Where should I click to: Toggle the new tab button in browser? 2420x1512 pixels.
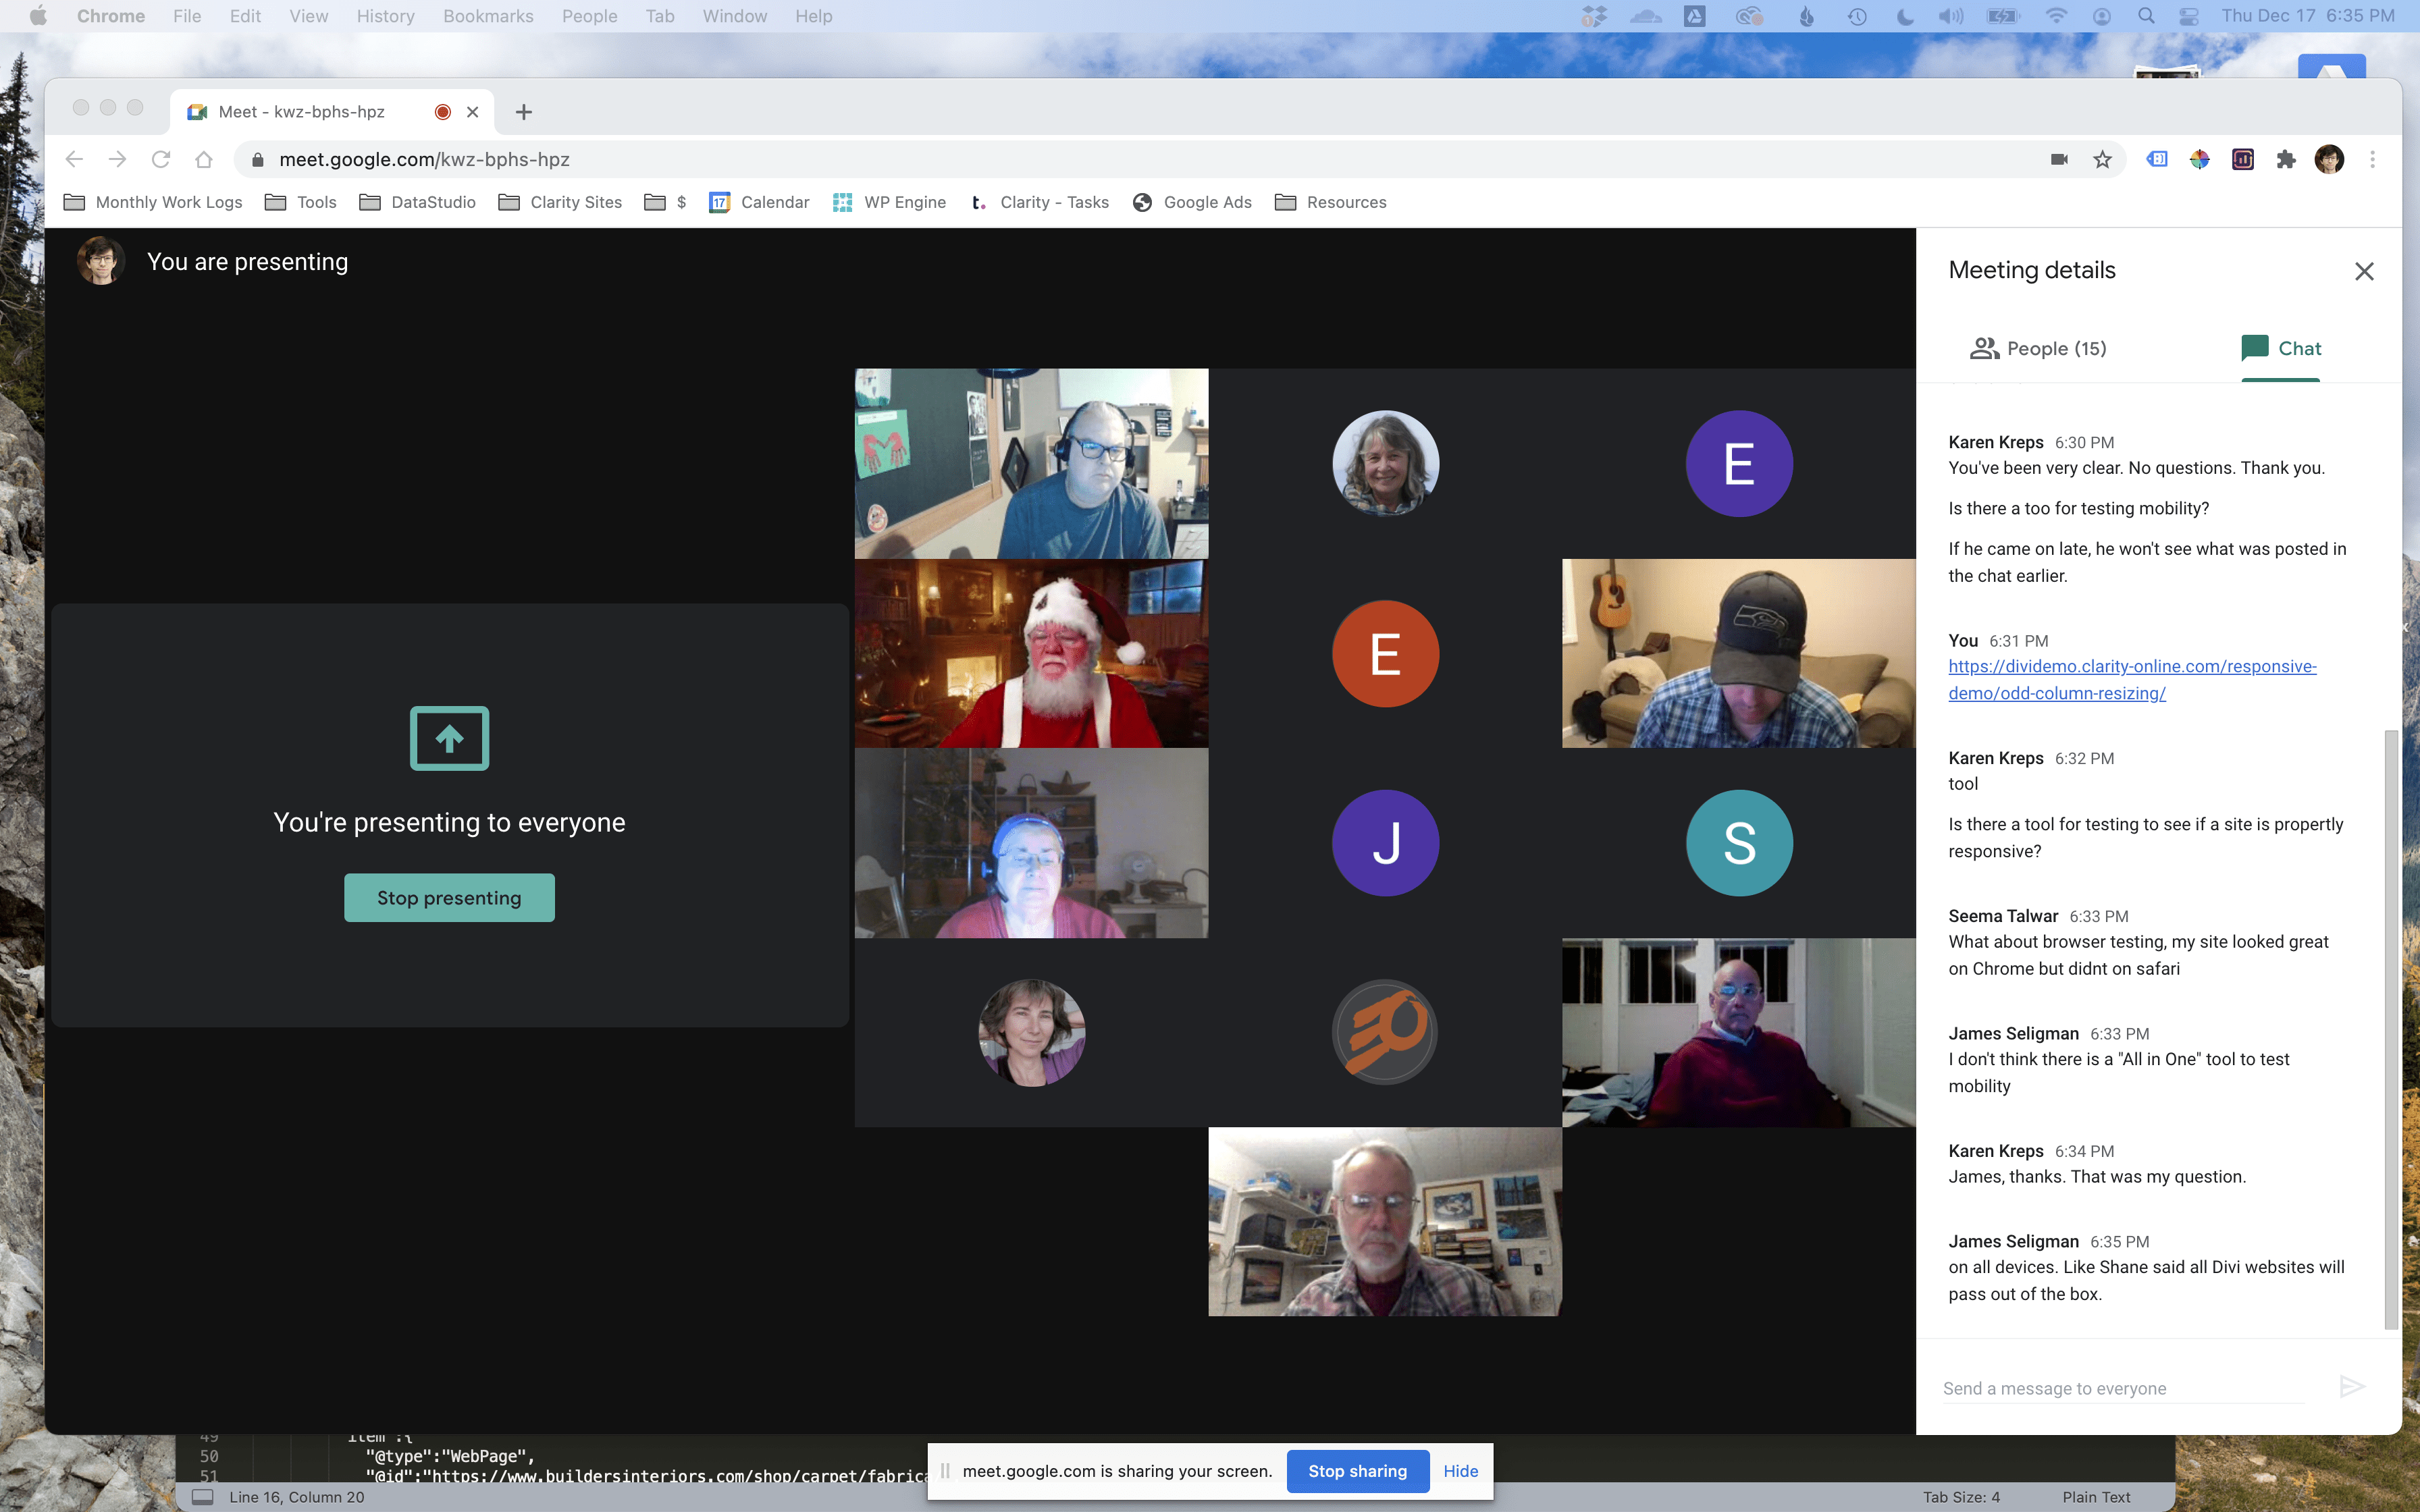click(x=525, y=111)
